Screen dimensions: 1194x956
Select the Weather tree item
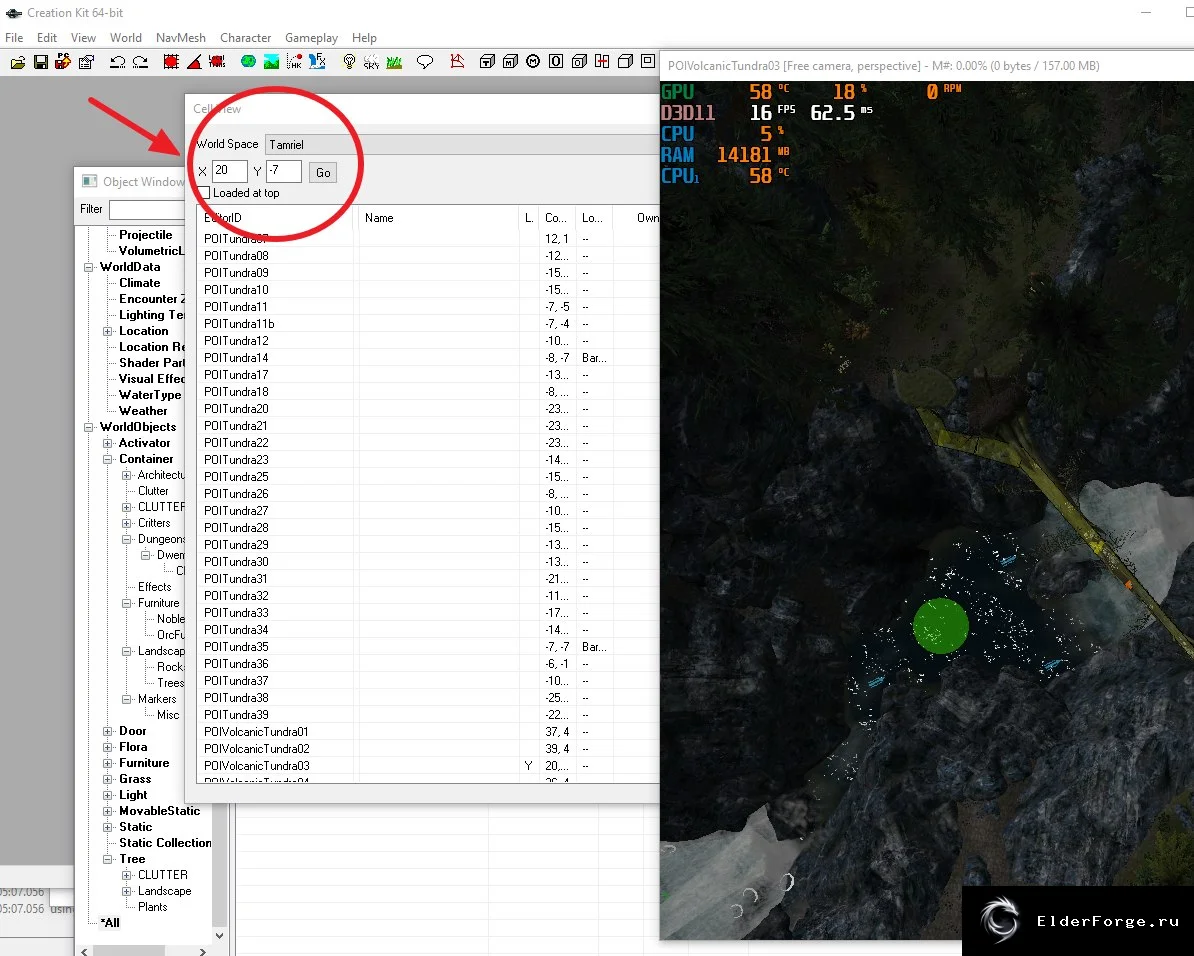(x=143, y=411)
